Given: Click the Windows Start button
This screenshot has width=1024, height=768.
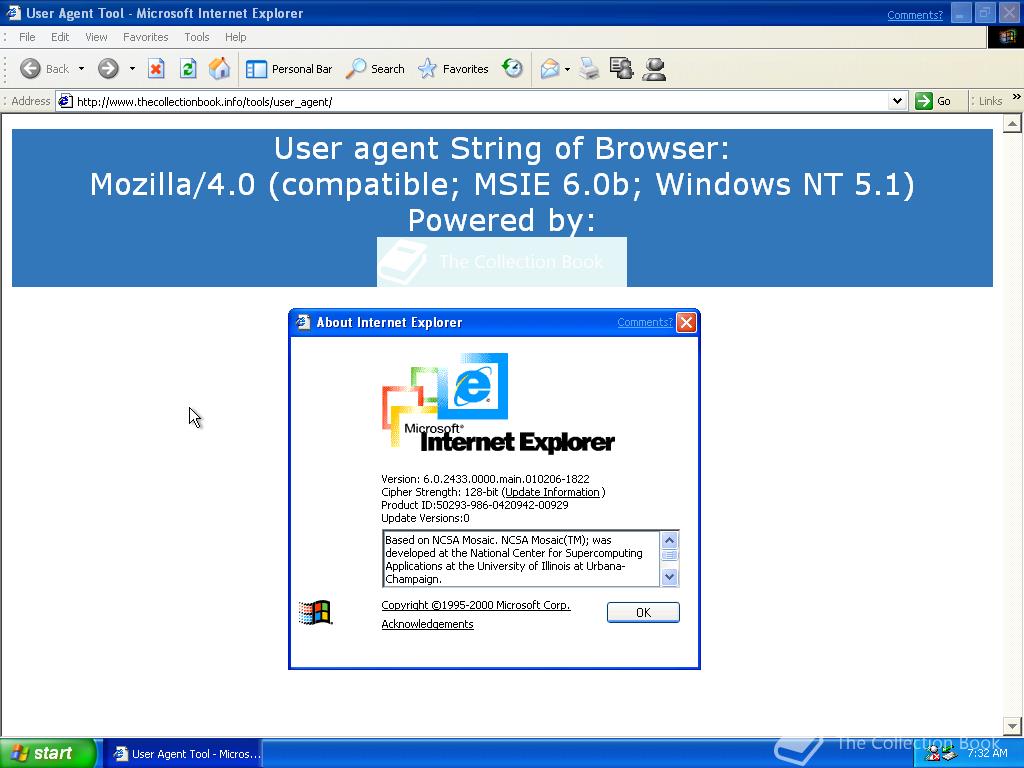Looking at the screenshot, I should tap(48, 754).
